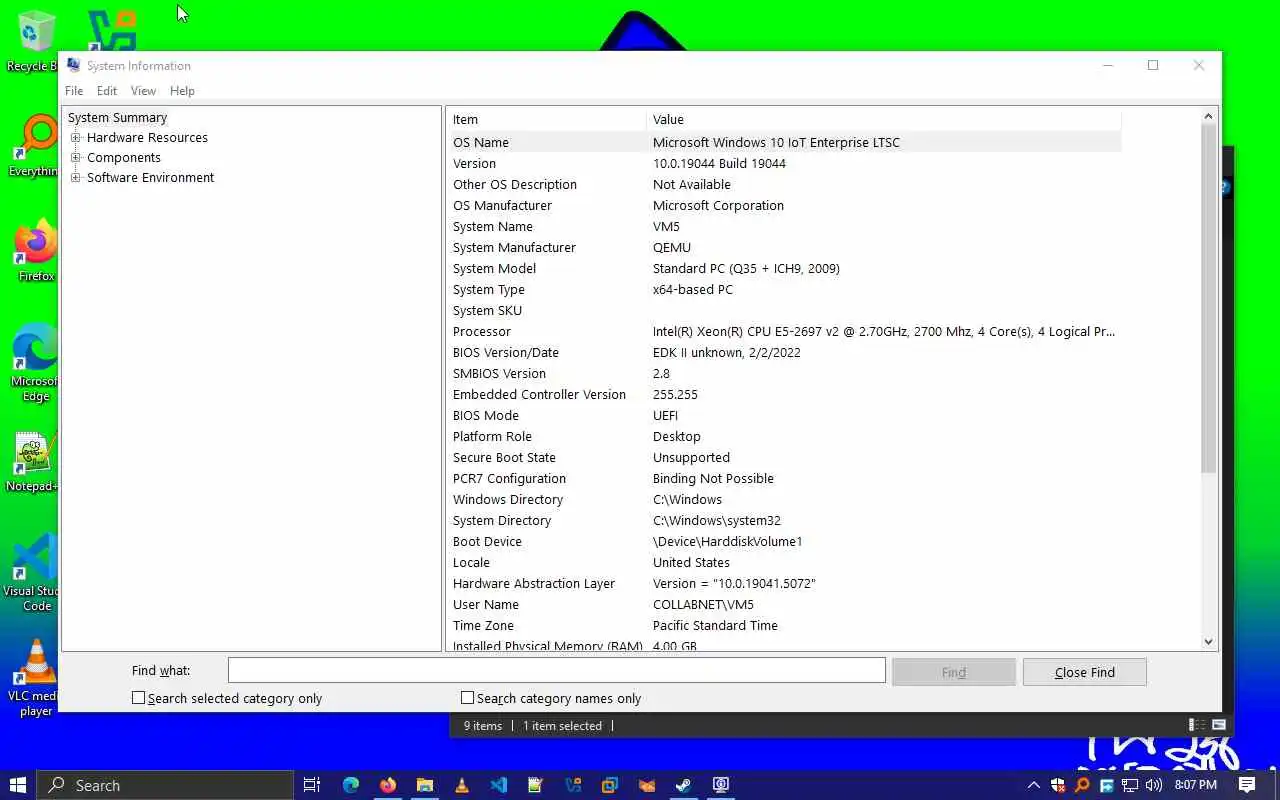Launch VLC from the taskbar
Screen dimensions: 1280x800
pyautogui.click(x=462, y=785)
